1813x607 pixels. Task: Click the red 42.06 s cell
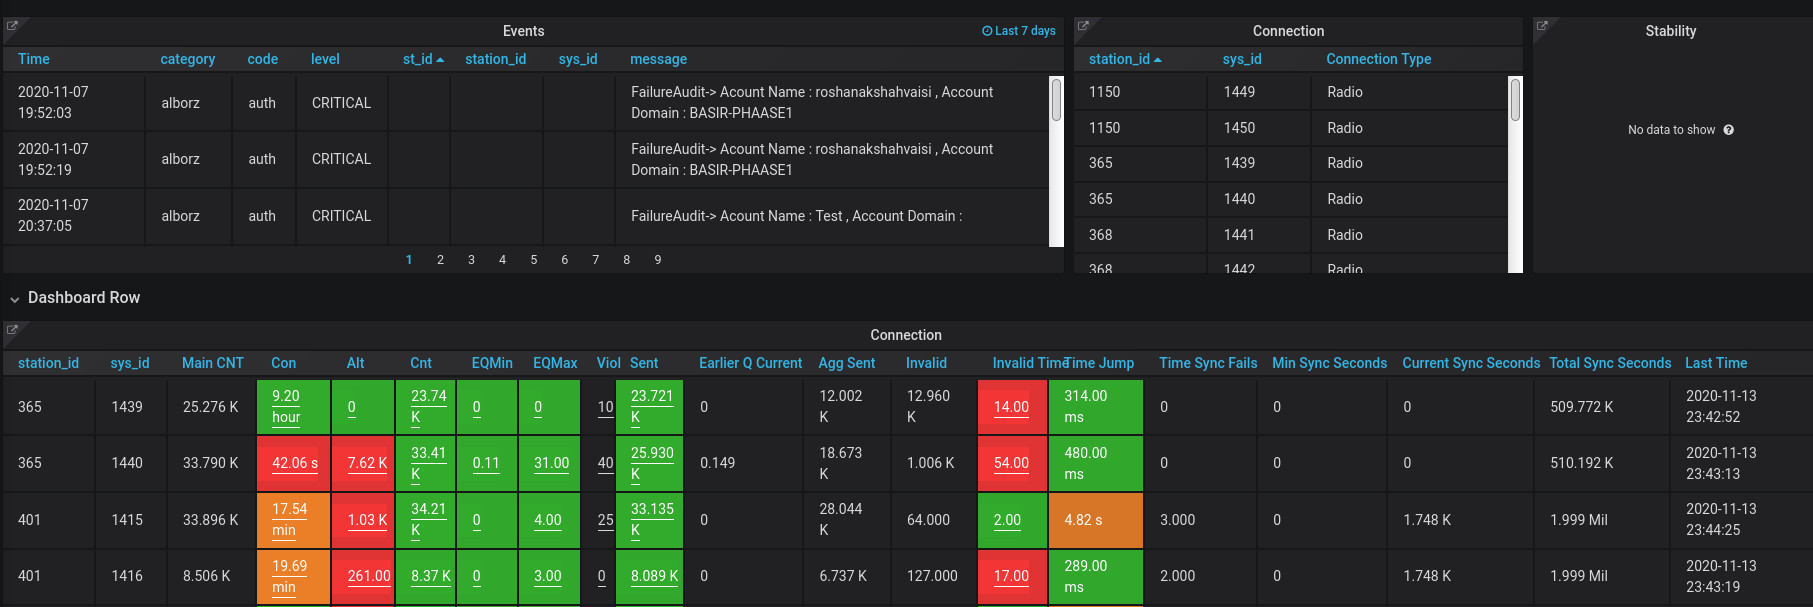coord(294,463)
